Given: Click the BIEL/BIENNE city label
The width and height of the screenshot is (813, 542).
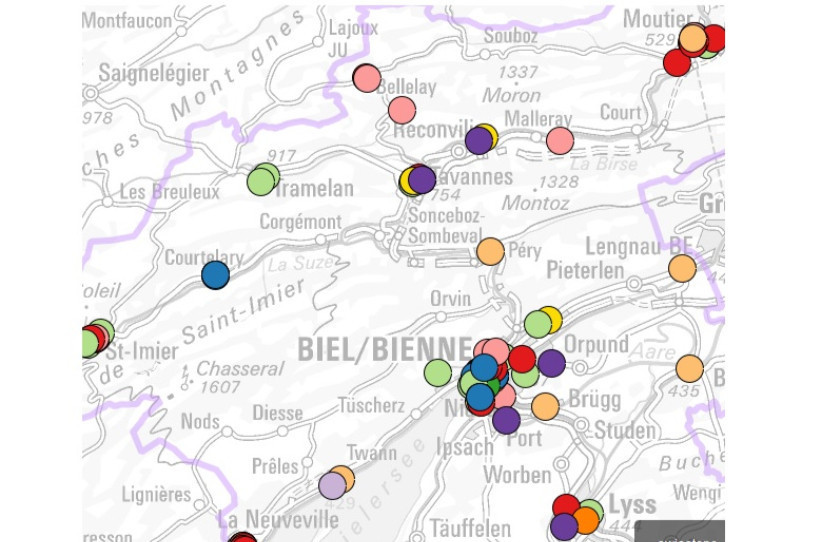Looking at the screenshot, I should (x=385, y=349).
